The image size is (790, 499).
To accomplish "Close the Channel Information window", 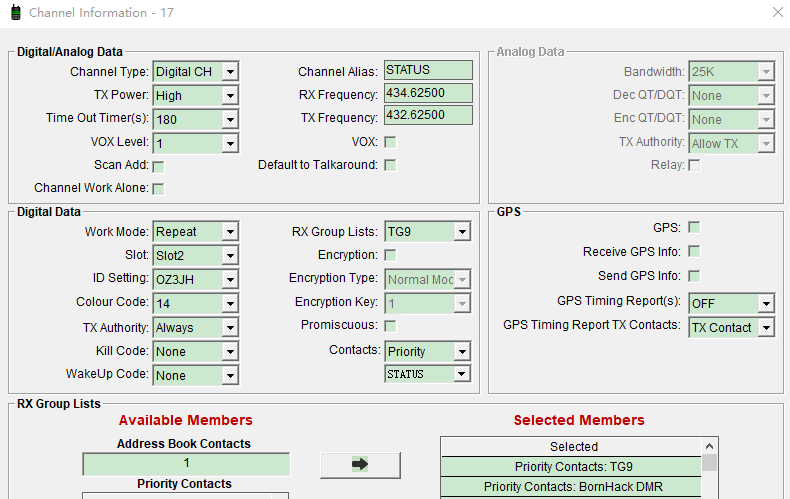I will (777, 13).
